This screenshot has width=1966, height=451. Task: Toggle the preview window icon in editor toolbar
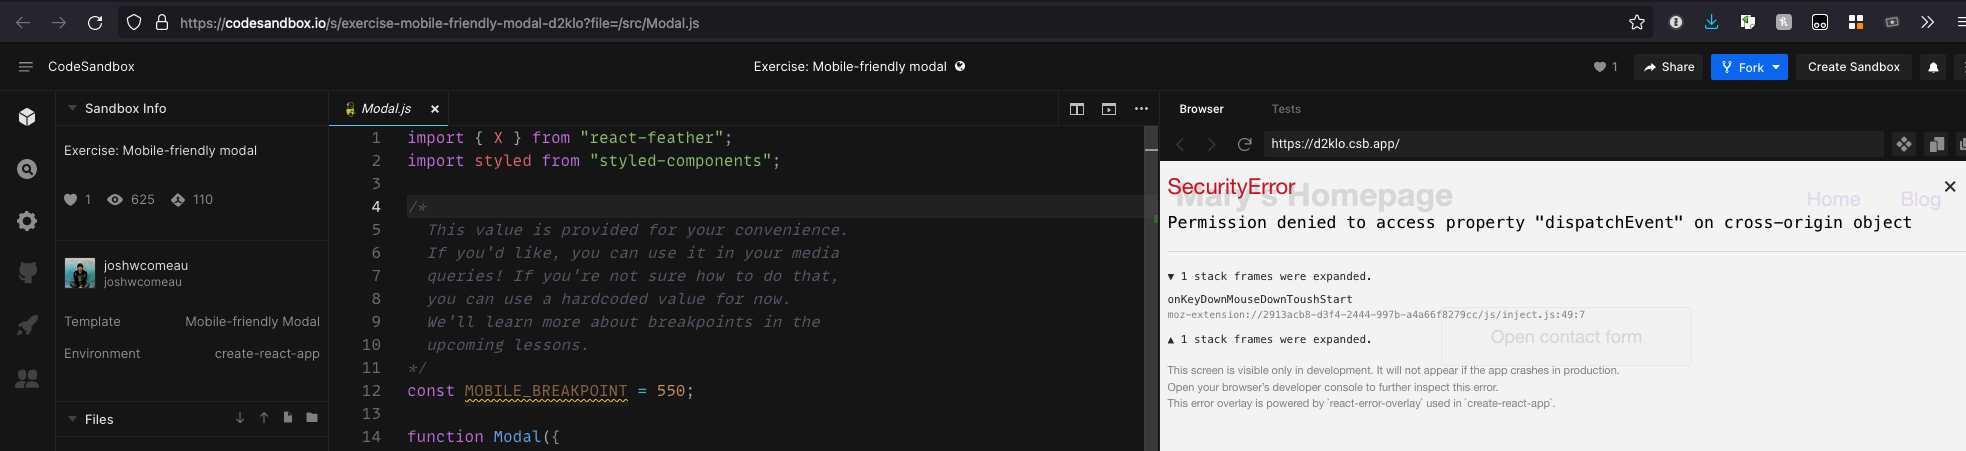(x=1109, y=109)
